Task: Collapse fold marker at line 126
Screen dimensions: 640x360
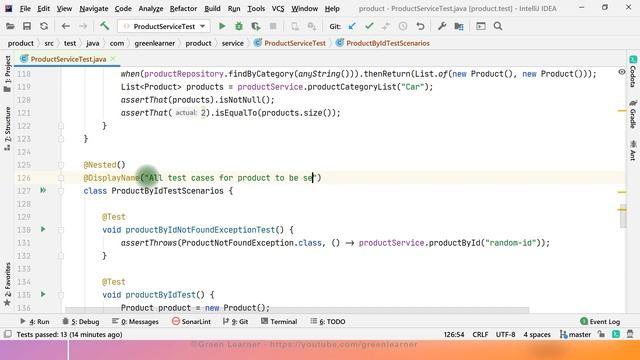Action: click(61, 178)
